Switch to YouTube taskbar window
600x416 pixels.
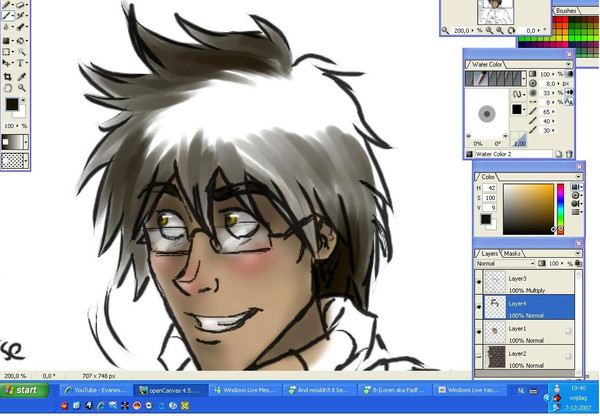coord(95,390)
